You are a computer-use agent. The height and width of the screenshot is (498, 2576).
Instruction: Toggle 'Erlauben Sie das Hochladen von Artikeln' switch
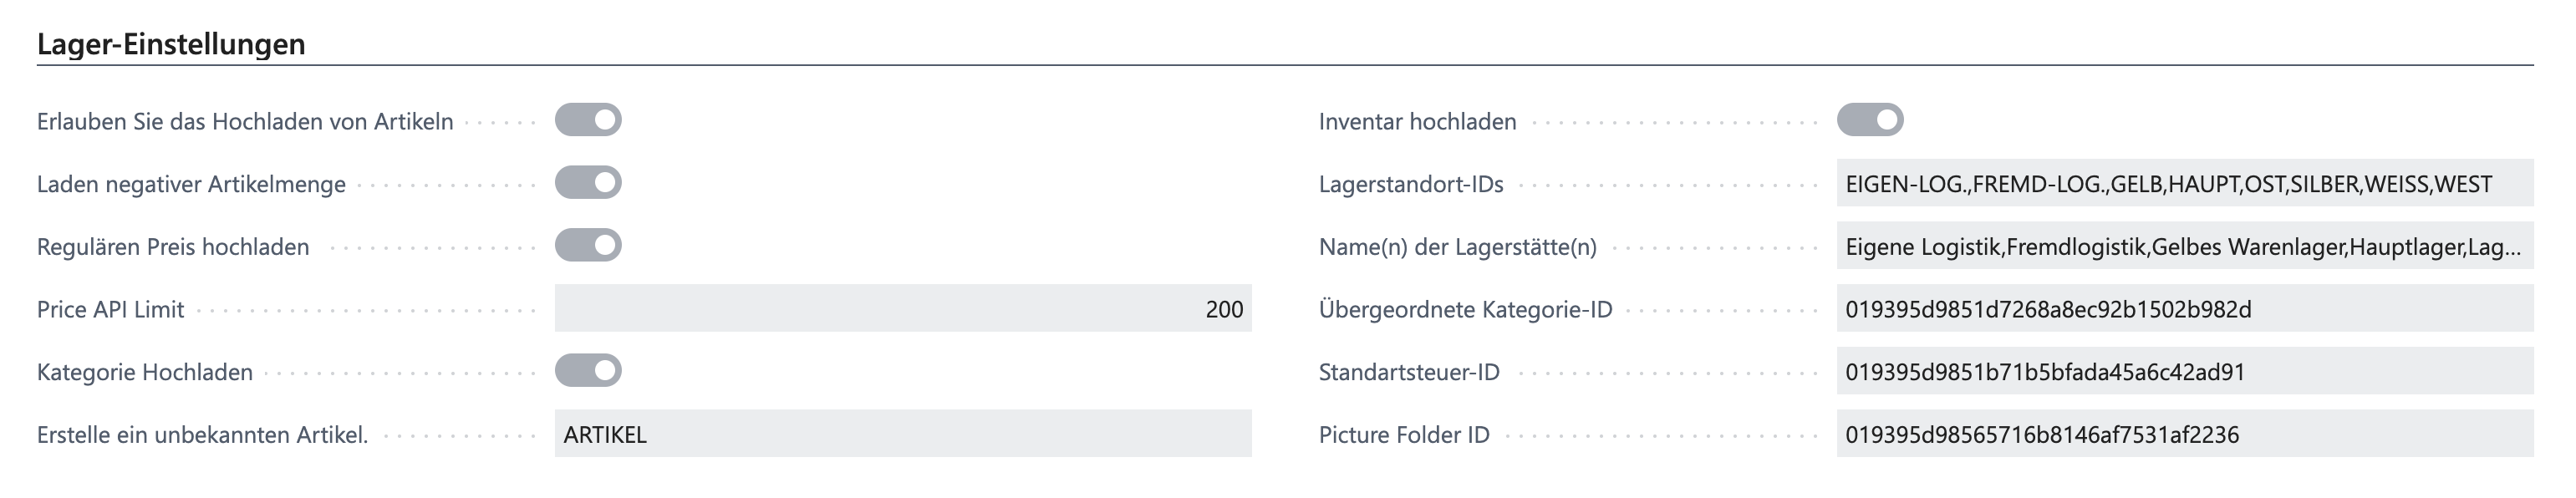[588, 120]
